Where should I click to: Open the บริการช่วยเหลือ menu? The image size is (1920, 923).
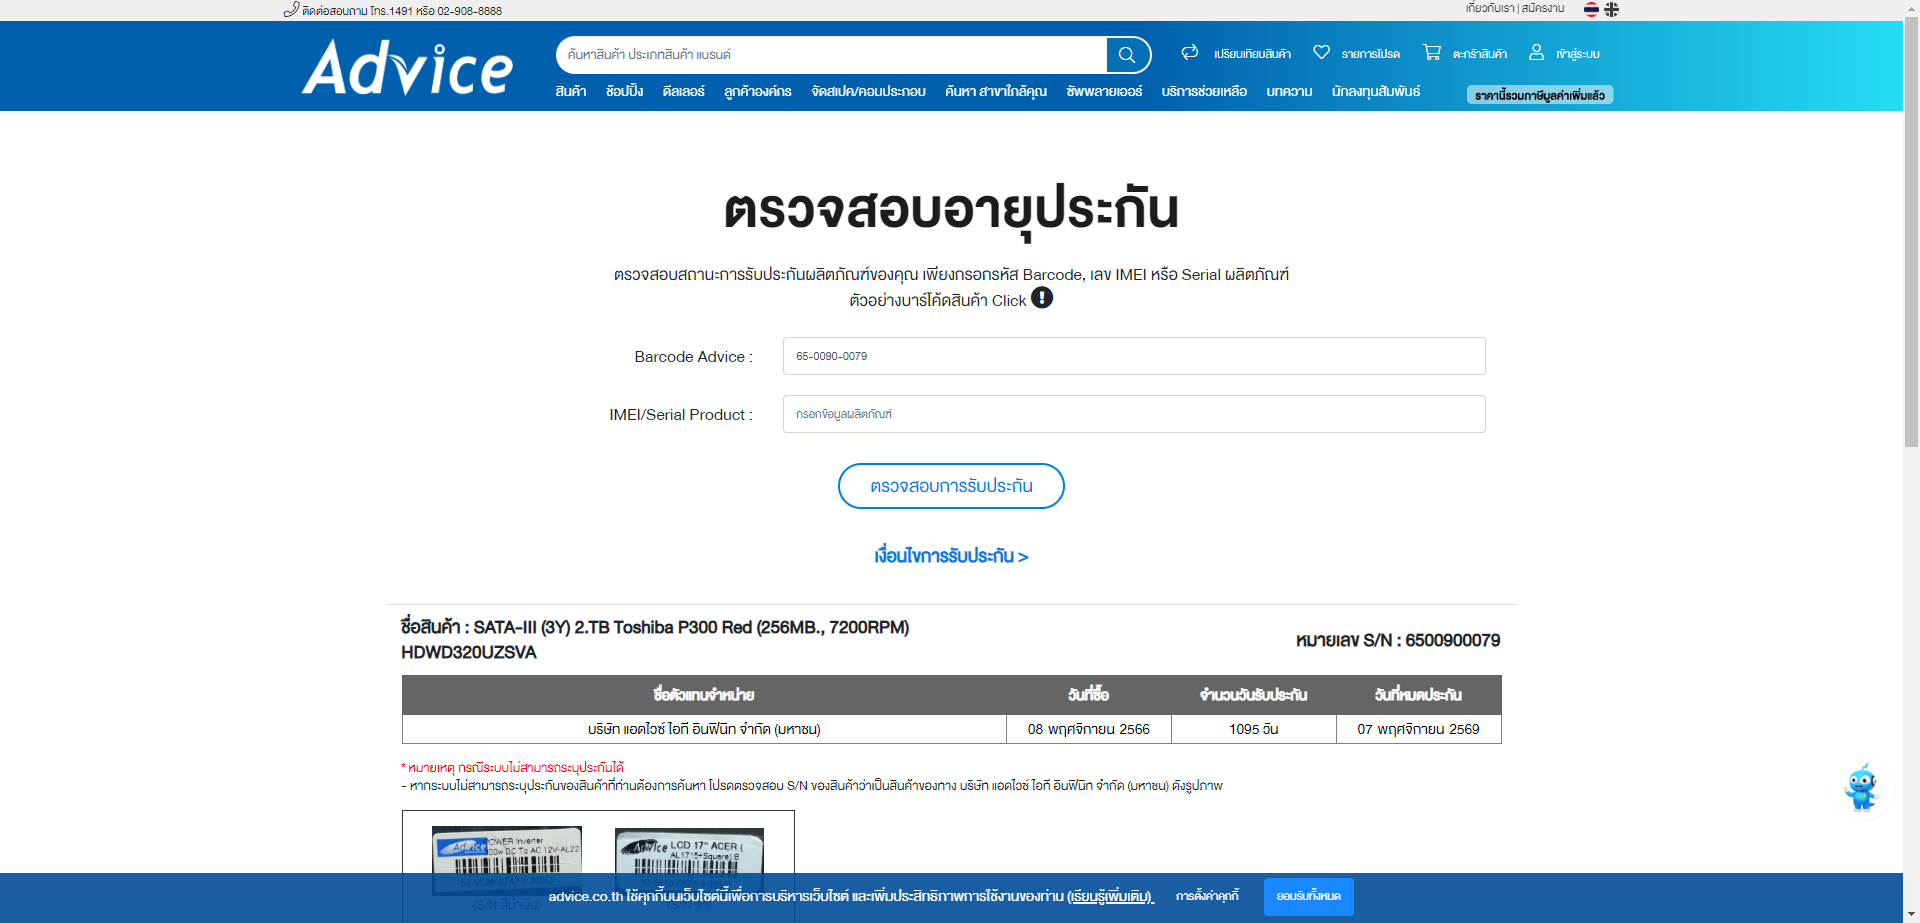tap(1204, 92)
